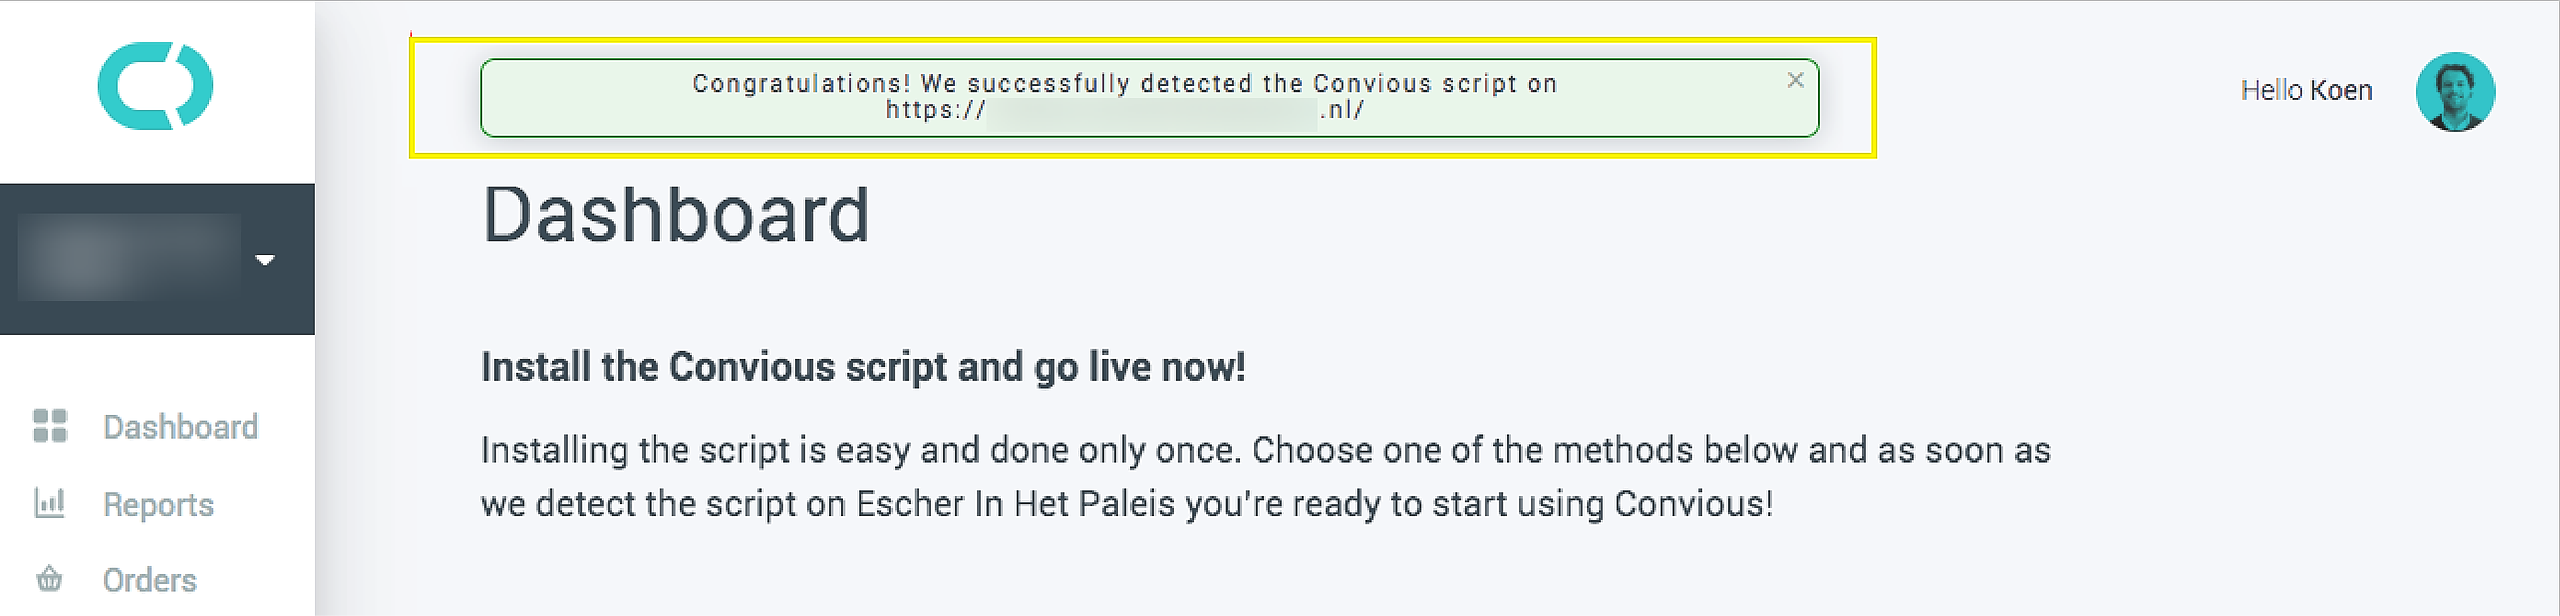
Task: Open the Reports menu item
Action: [158, 505]
